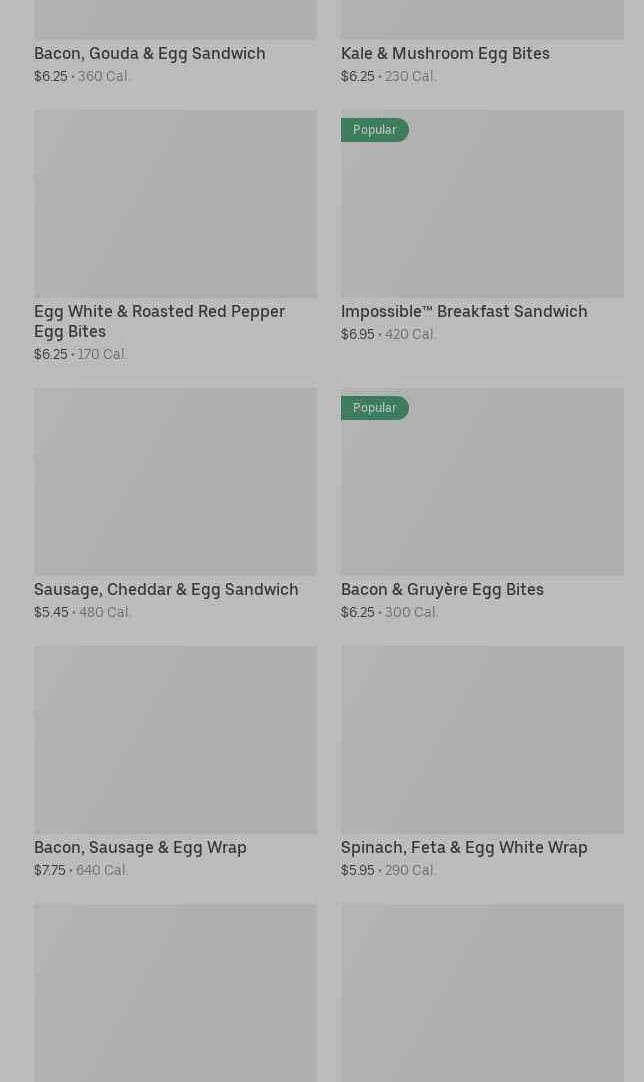Click Bacon, Sausage & Egg Wrap title
The width and height of the screenshot is (644, 1082).
point(140,847)
